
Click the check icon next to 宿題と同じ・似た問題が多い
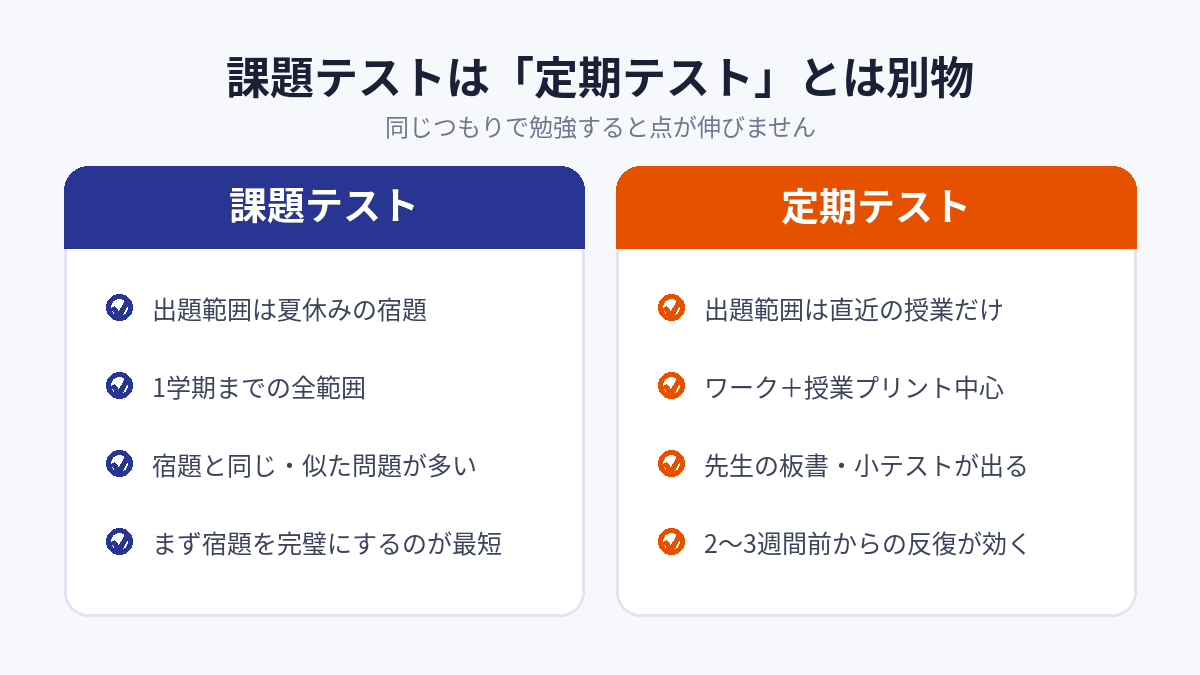point(119,464)
